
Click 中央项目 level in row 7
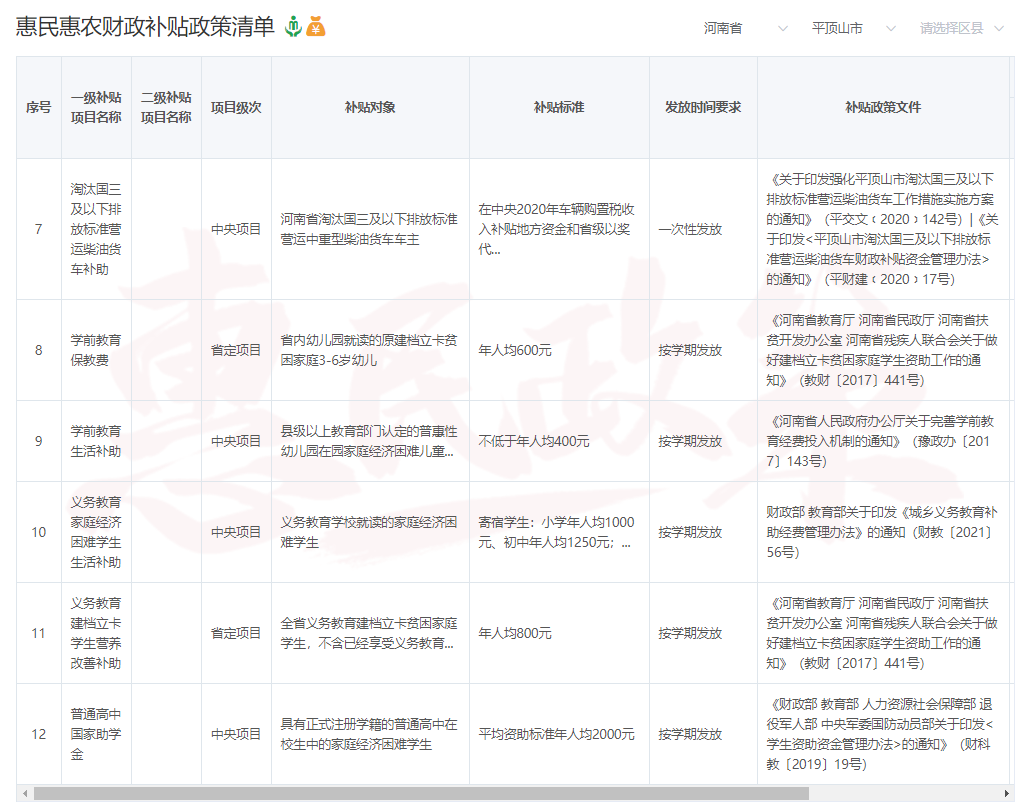(x=236, y=229)
